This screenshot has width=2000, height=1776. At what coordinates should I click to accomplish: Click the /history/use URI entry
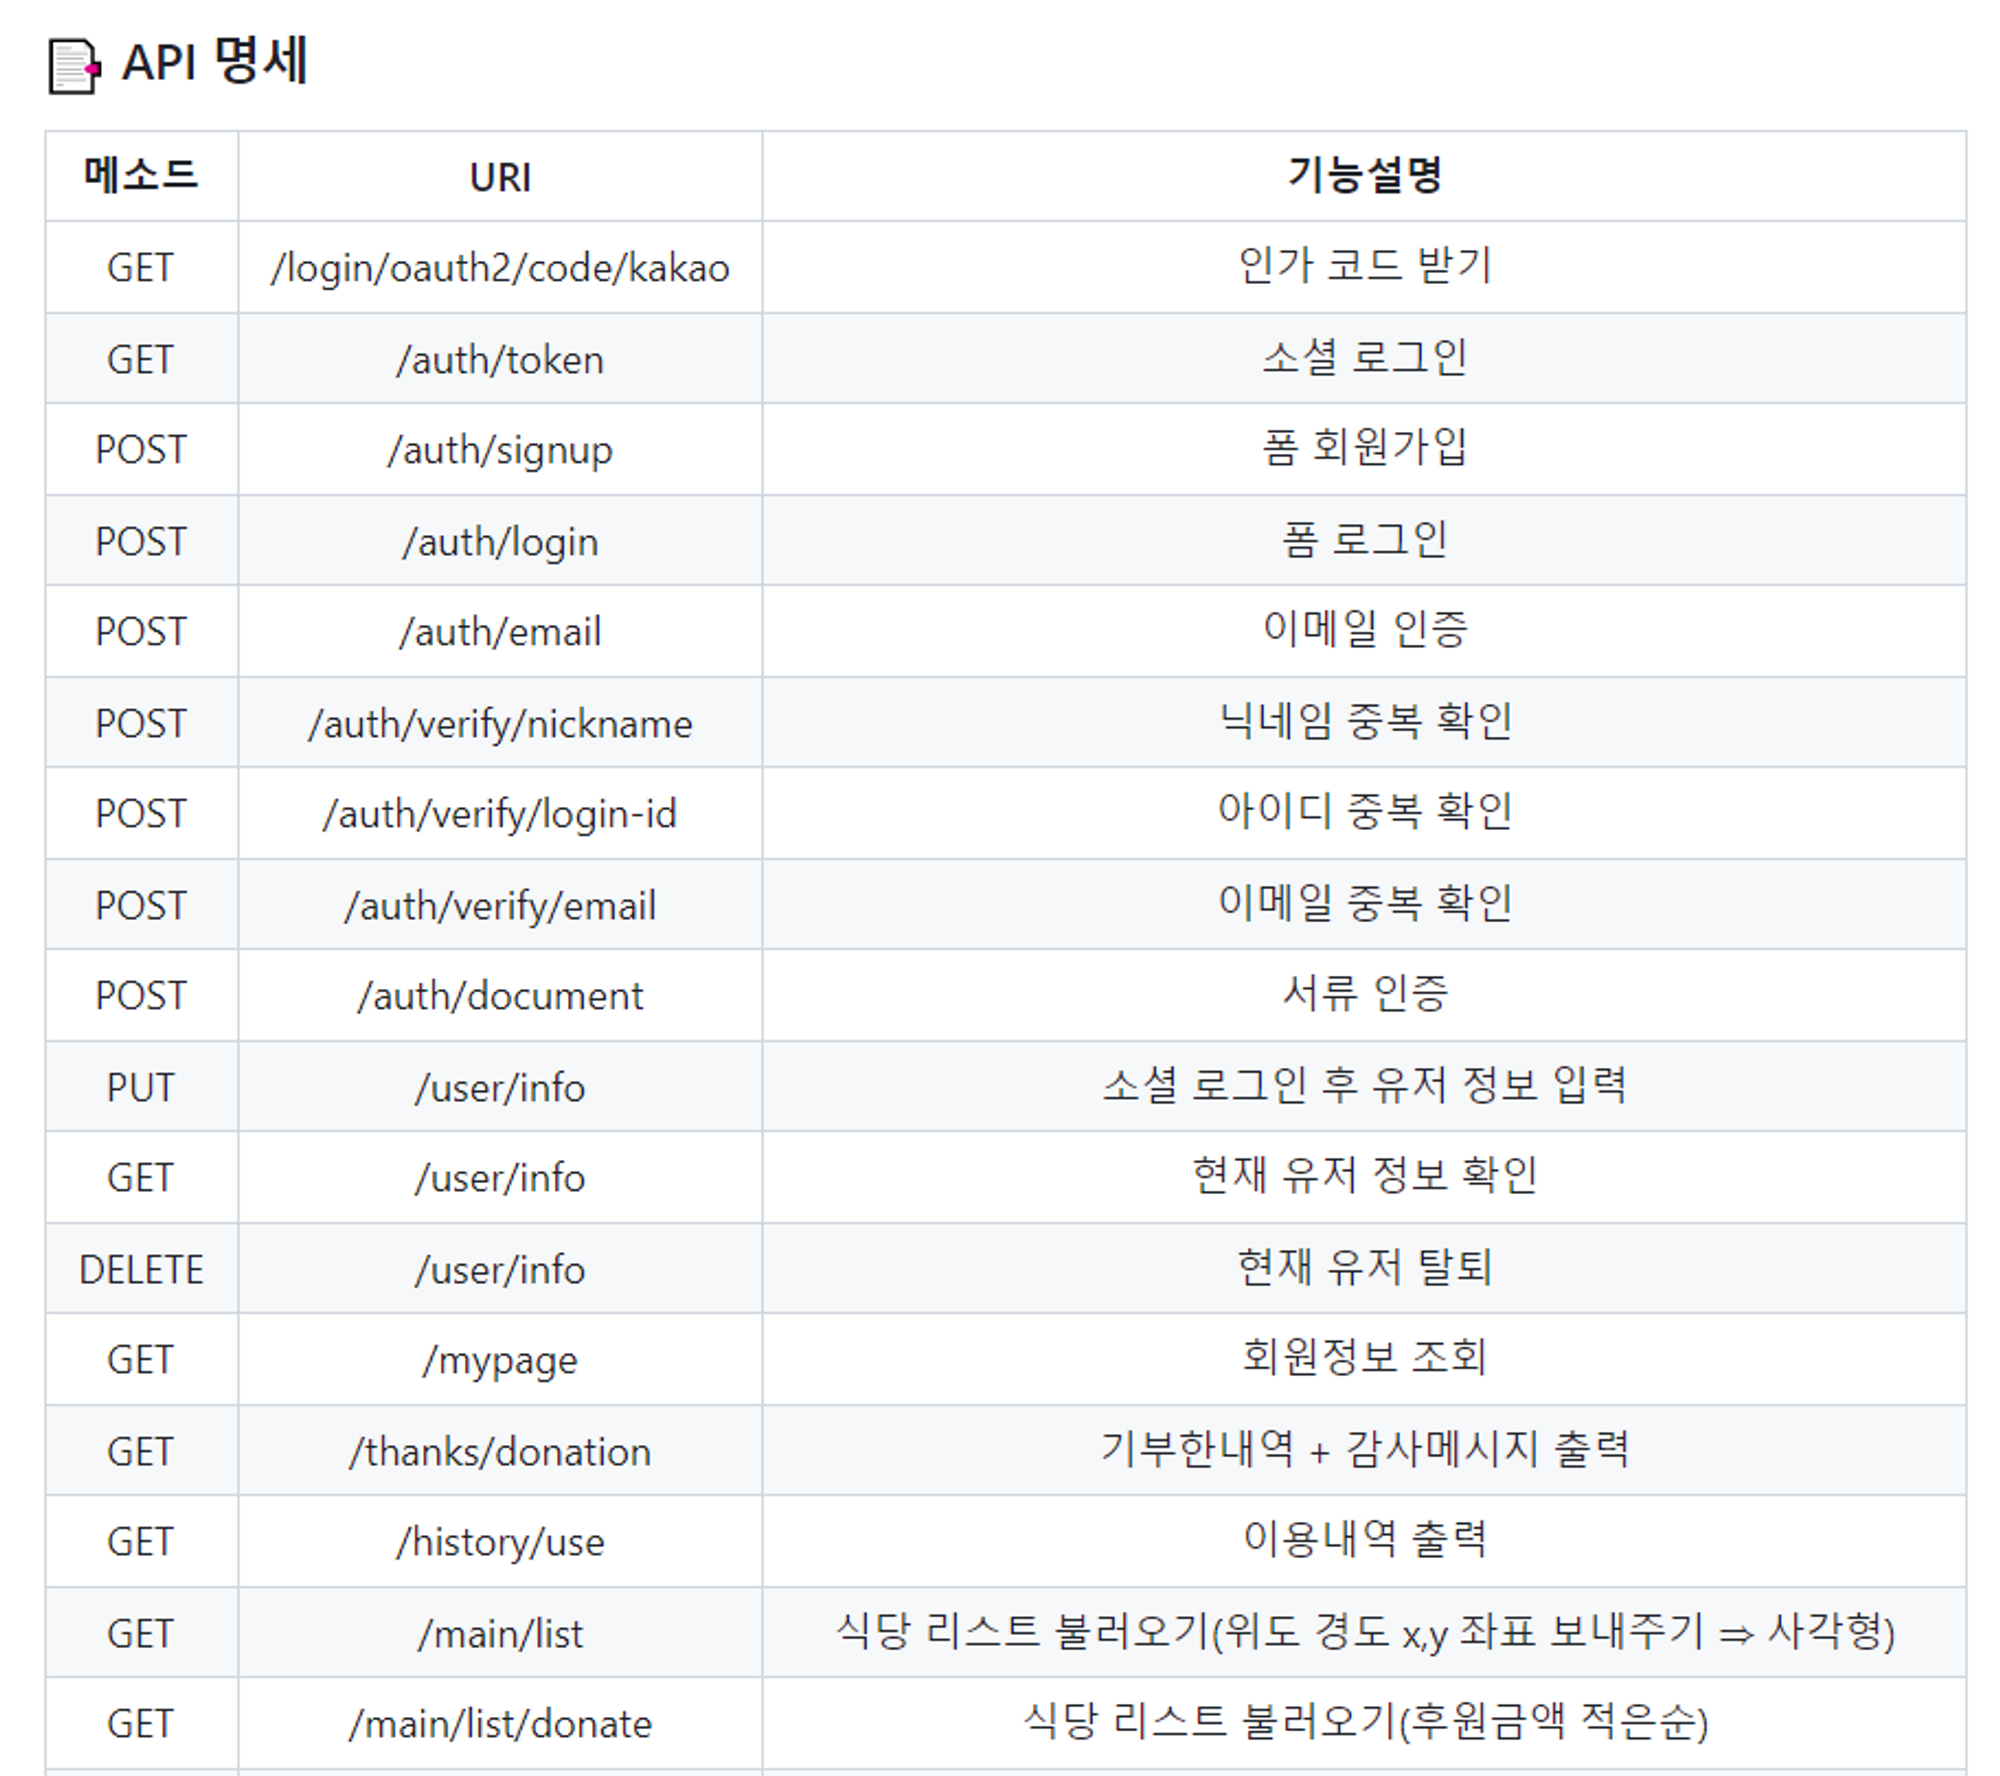(x=500, y=1541)
